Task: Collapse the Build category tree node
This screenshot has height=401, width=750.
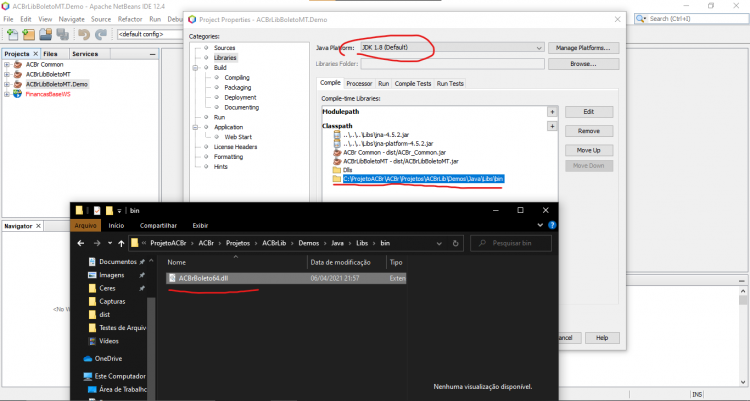Action: [x=195, y=68]
